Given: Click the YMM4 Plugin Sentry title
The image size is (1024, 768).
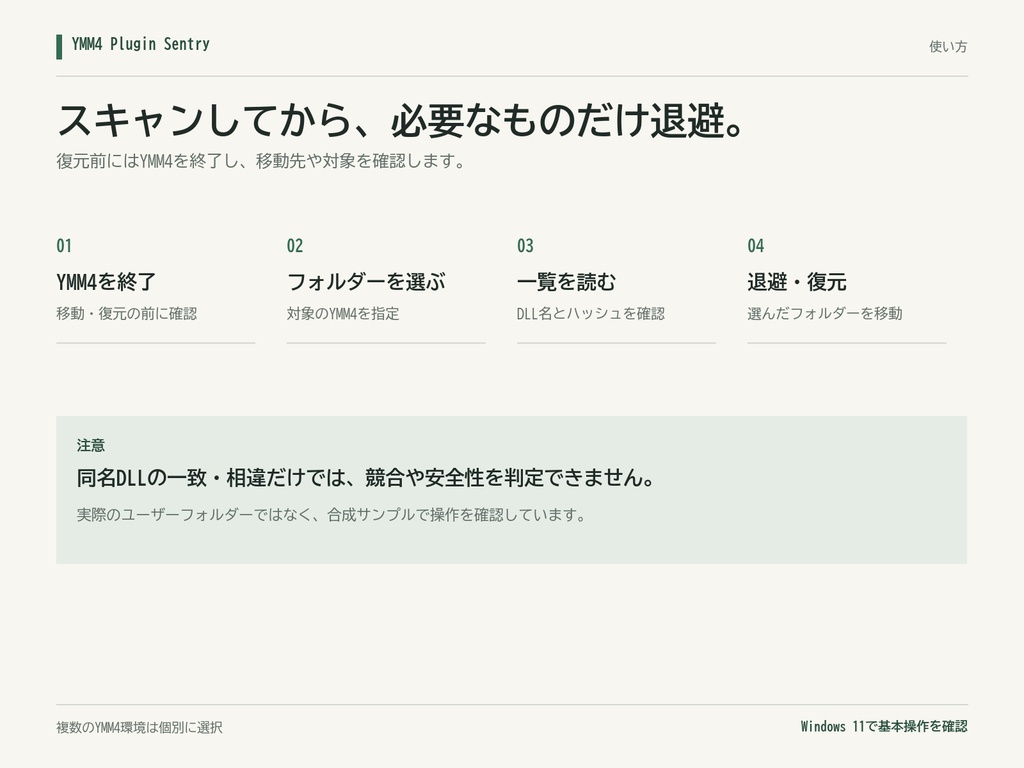Looking at the screenshot, I should [x=140, y=44].
